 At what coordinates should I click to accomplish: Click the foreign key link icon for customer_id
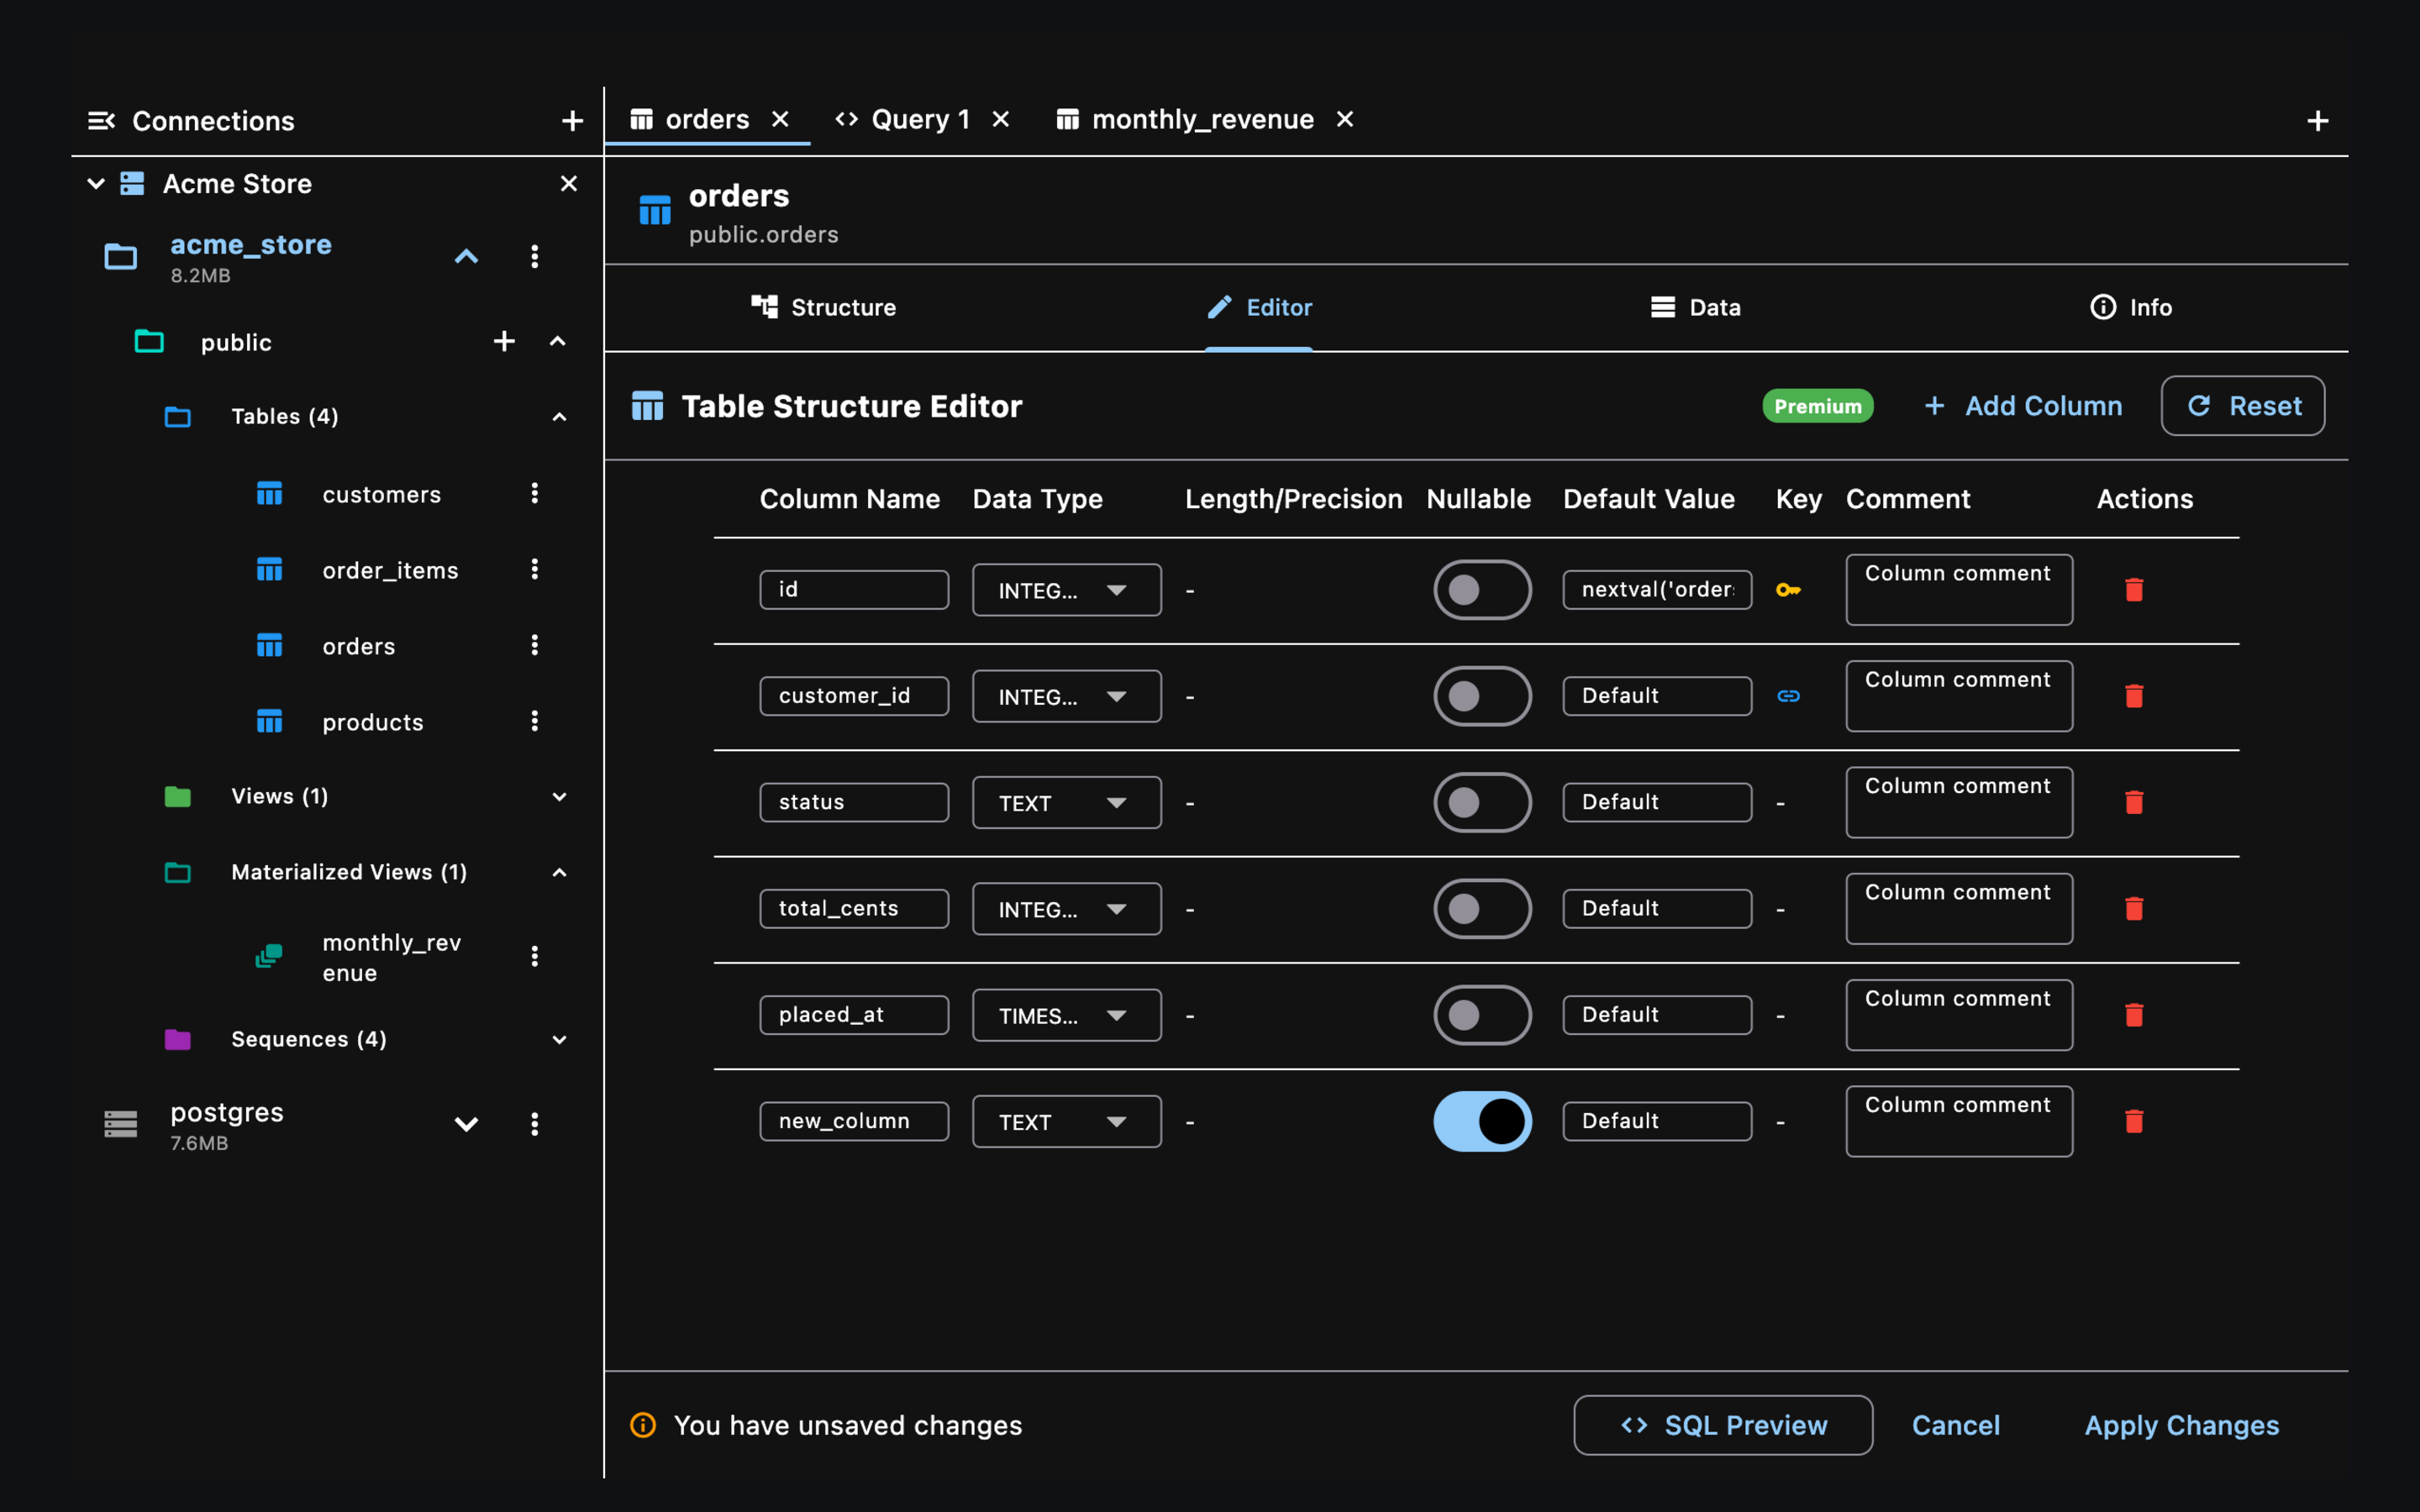1788,696
